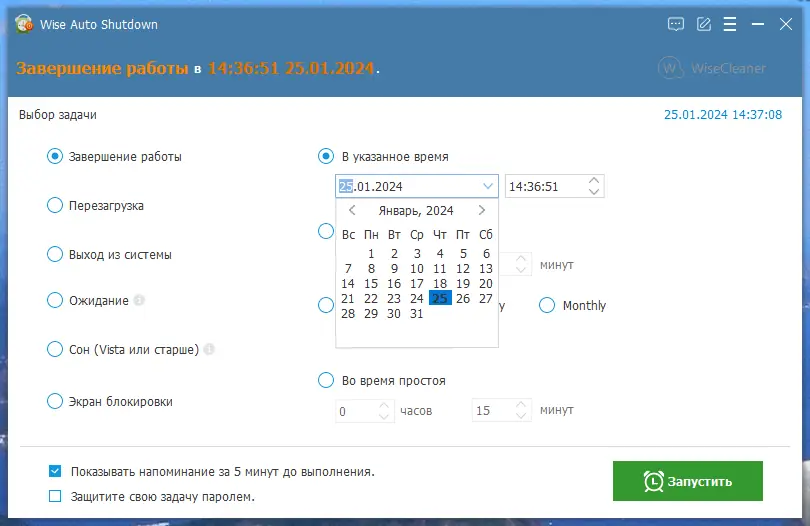Choose day 10 in the calendar
Image resolution: width=810 pixels, height=526 pixels.
click(417, 269)
